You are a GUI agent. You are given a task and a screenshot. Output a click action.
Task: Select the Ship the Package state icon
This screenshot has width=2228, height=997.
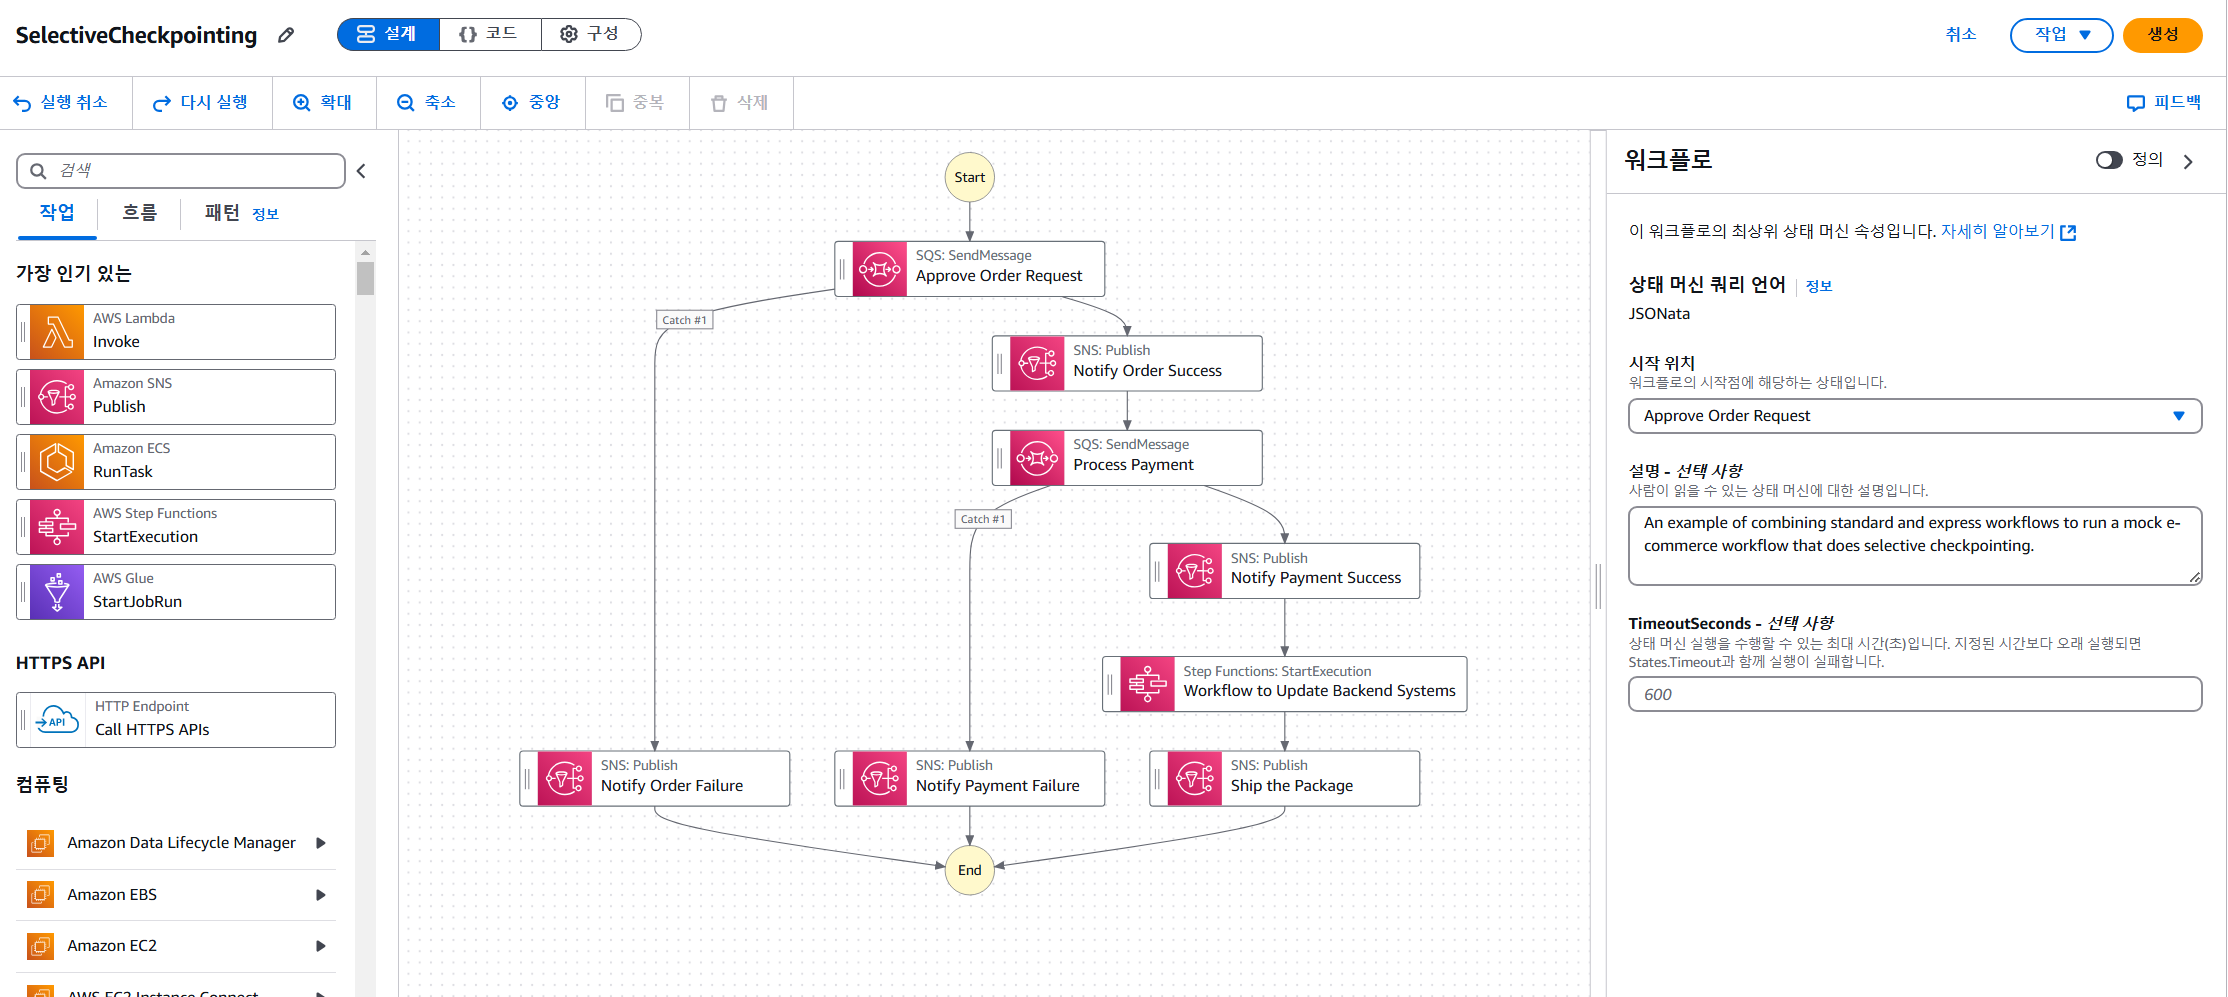1195,779
